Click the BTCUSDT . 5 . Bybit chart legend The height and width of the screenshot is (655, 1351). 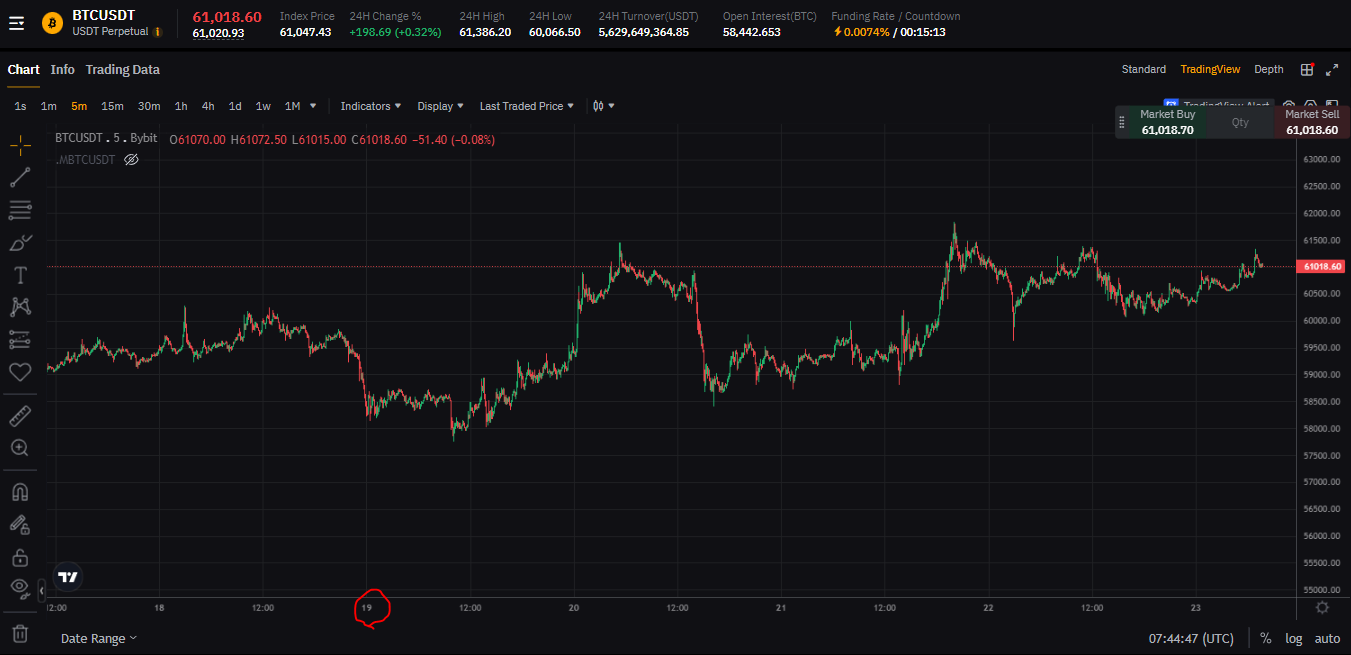108,139
